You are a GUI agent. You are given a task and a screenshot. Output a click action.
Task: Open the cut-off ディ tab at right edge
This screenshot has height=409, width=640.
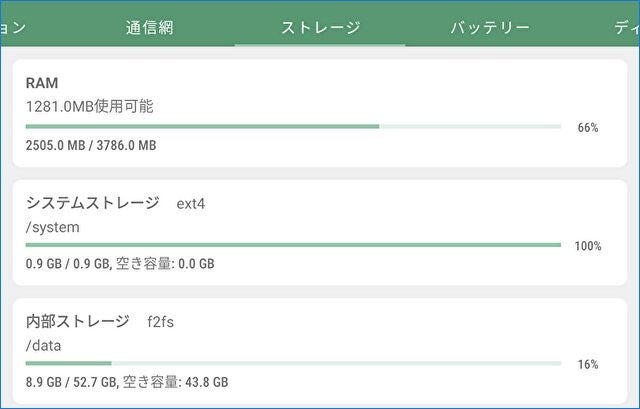point(626,27)
